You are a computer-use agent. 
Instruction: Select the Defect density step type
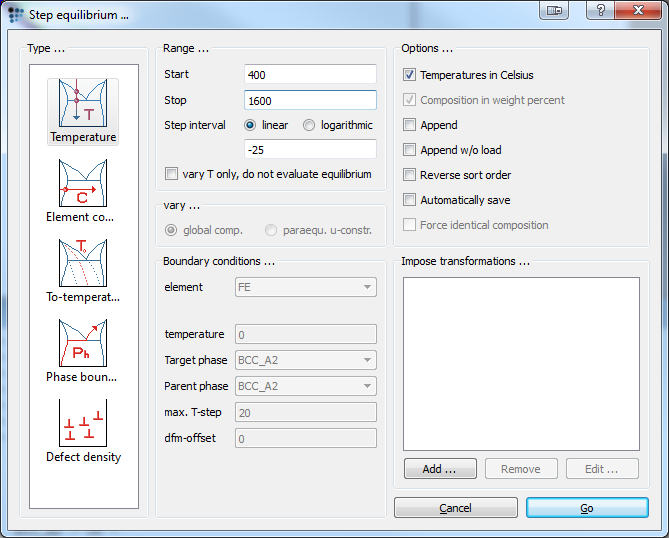pos(83,424)
